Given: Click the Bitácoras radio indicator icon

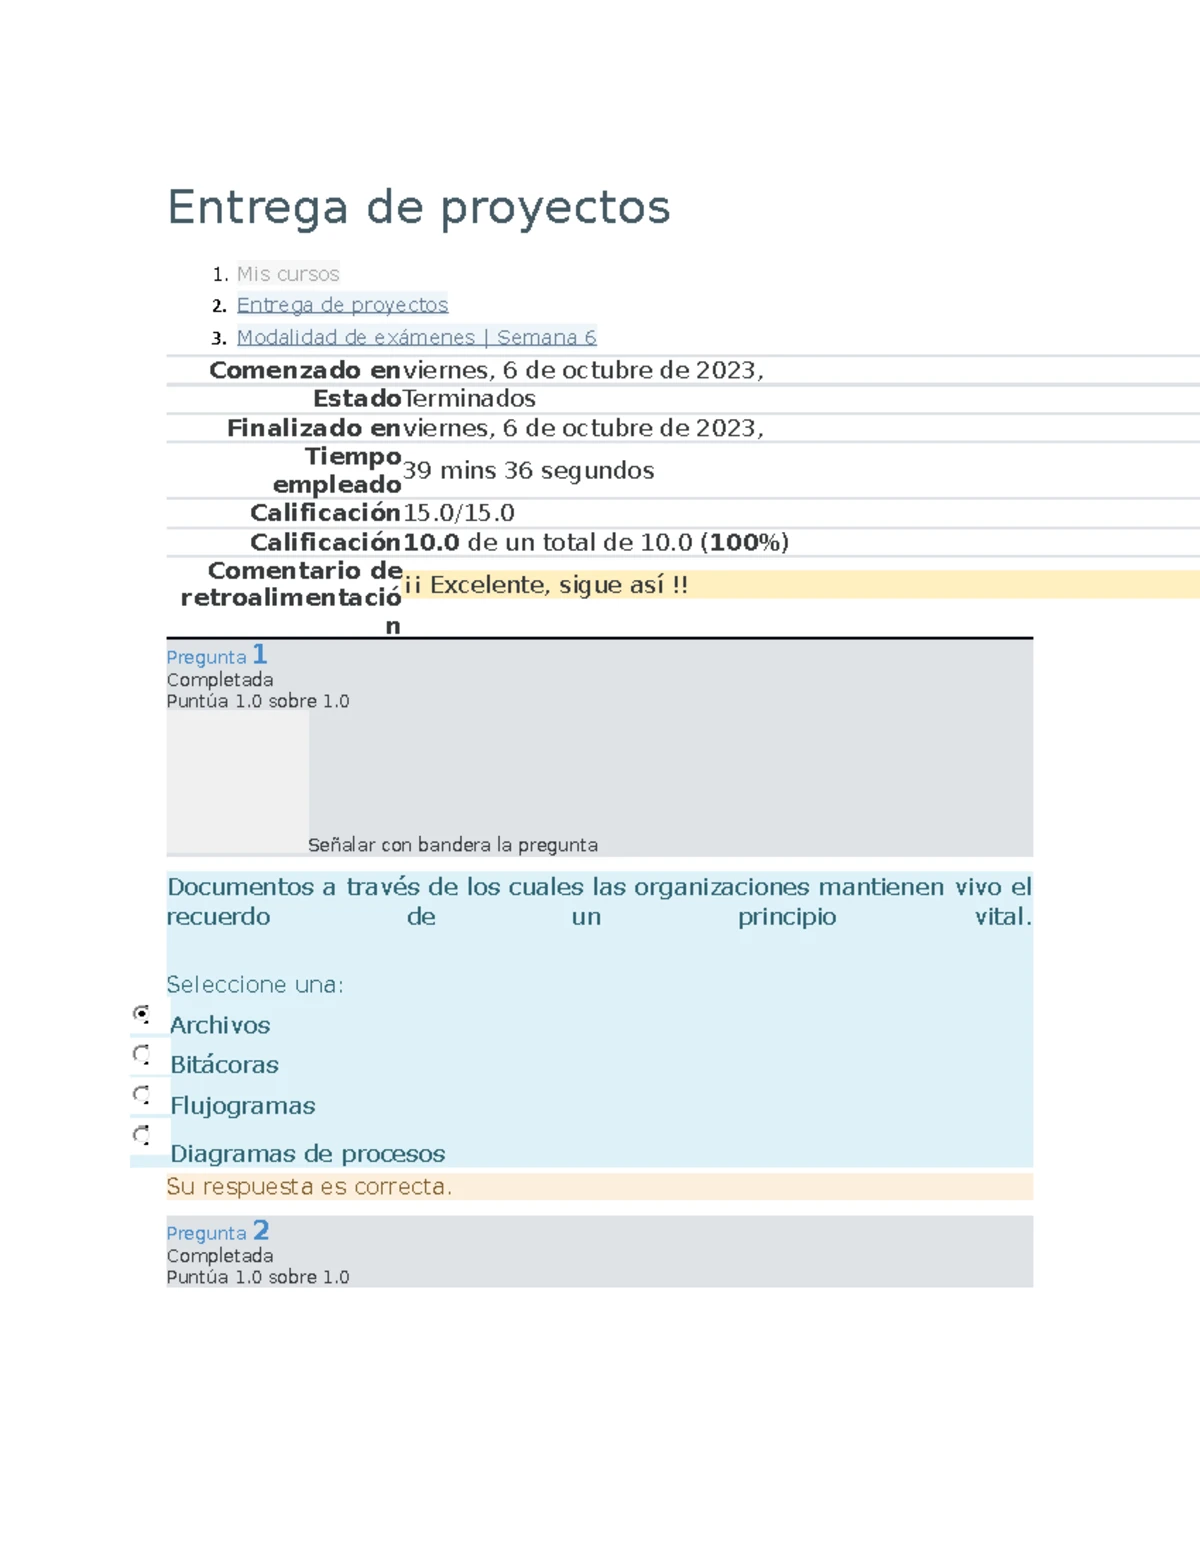Looking at the screenshot, I should point(143,1055).
